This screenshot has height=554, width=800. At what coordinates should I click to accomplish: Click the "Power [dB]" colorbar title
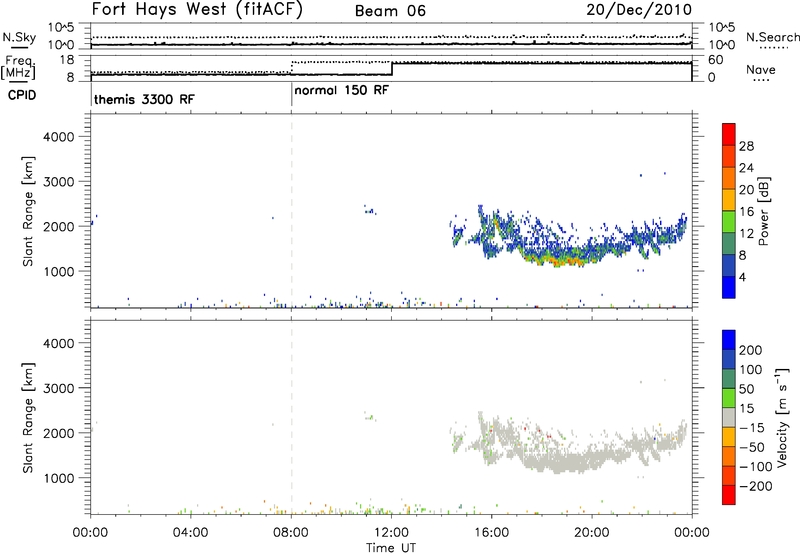click(x=763, y=211)
